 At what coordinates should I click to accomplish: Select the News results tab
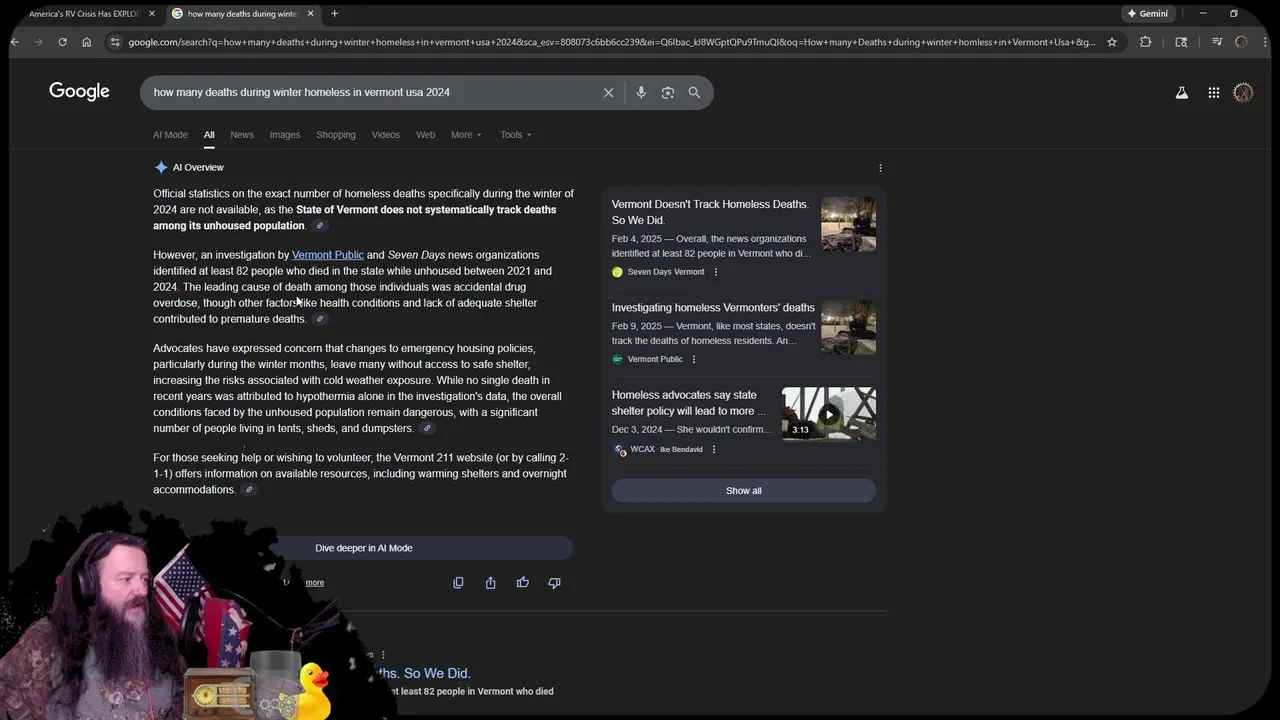[242, 135]
